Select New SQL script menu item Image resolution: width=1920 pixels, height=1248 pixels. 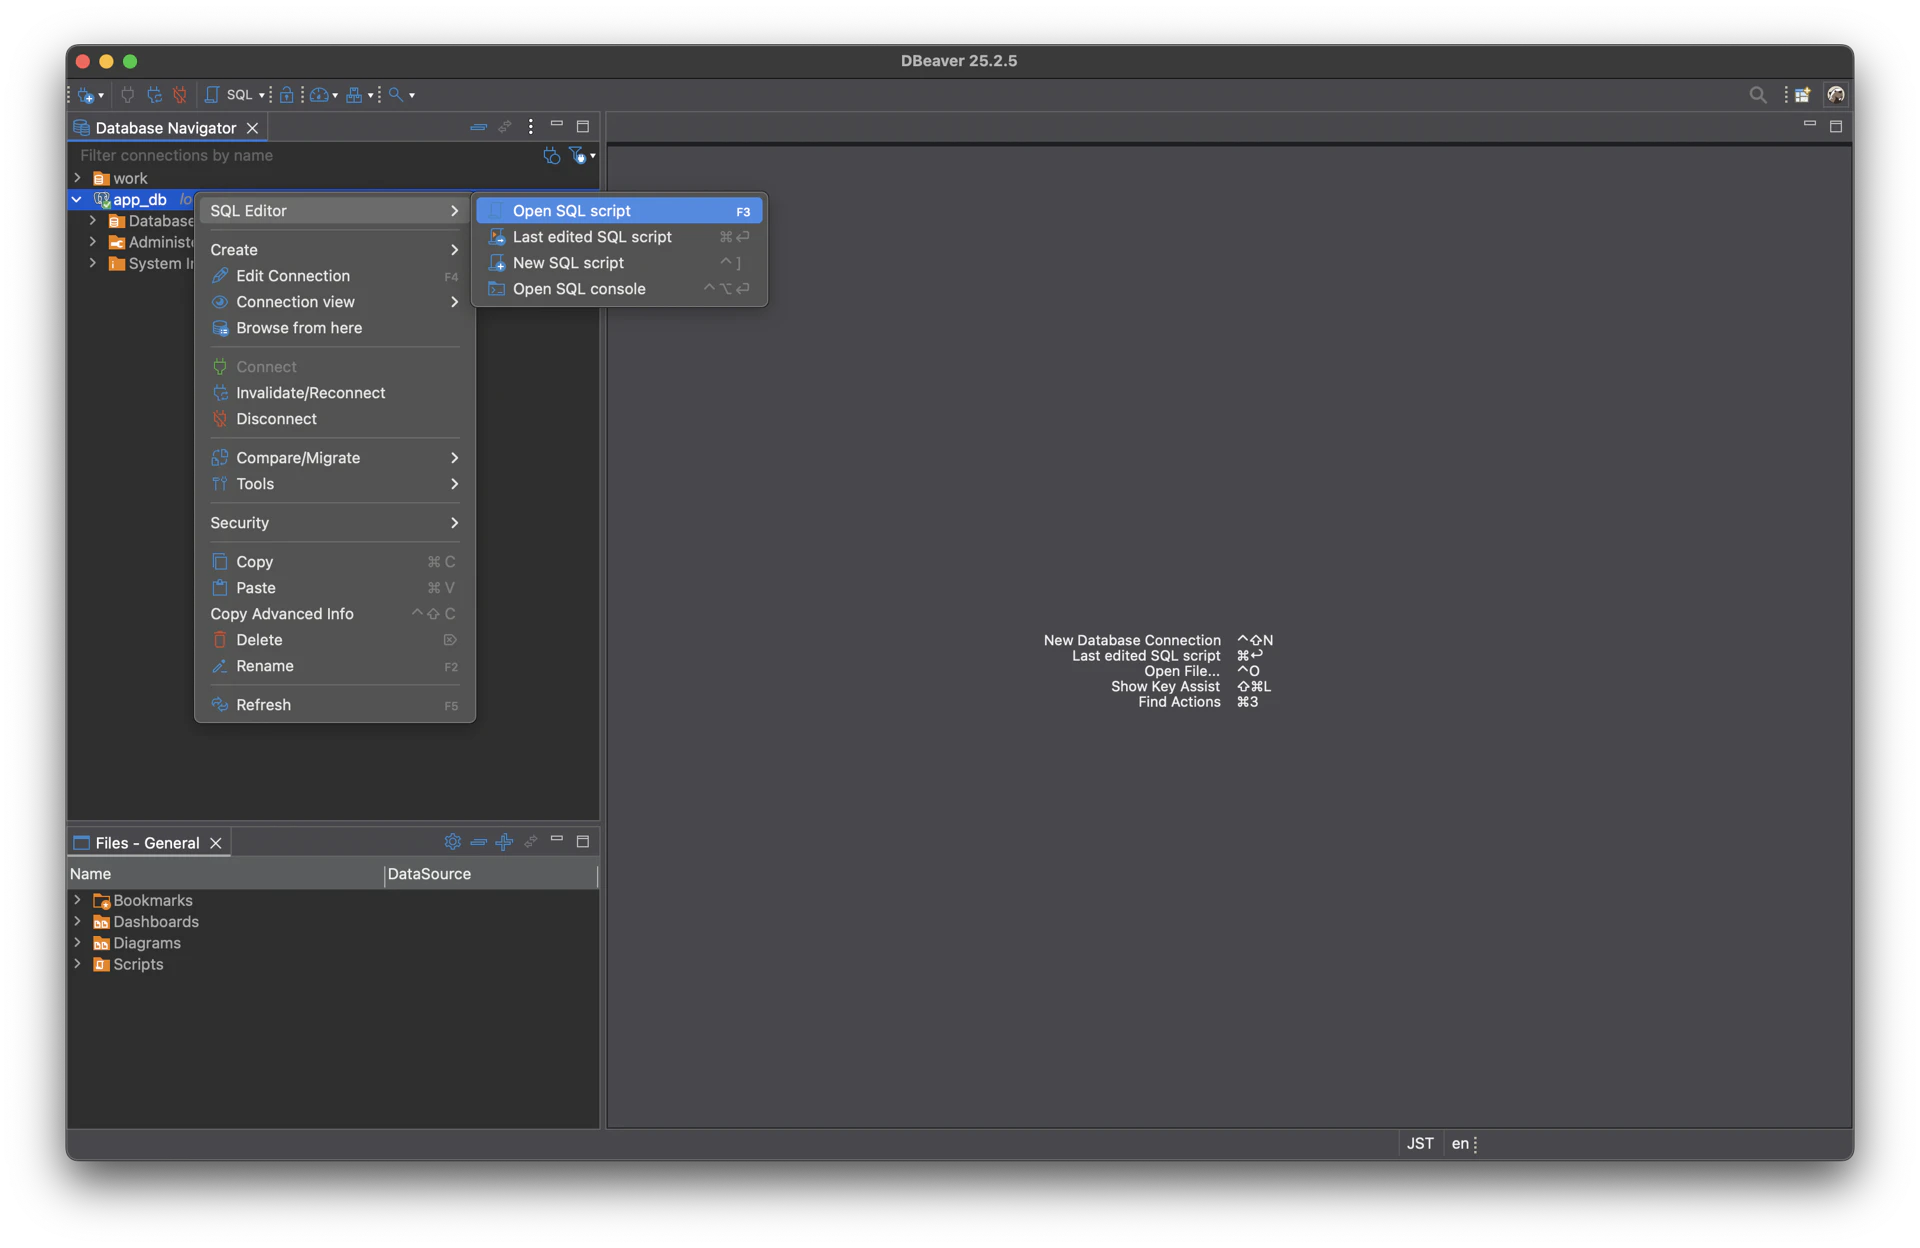point(620,263)
